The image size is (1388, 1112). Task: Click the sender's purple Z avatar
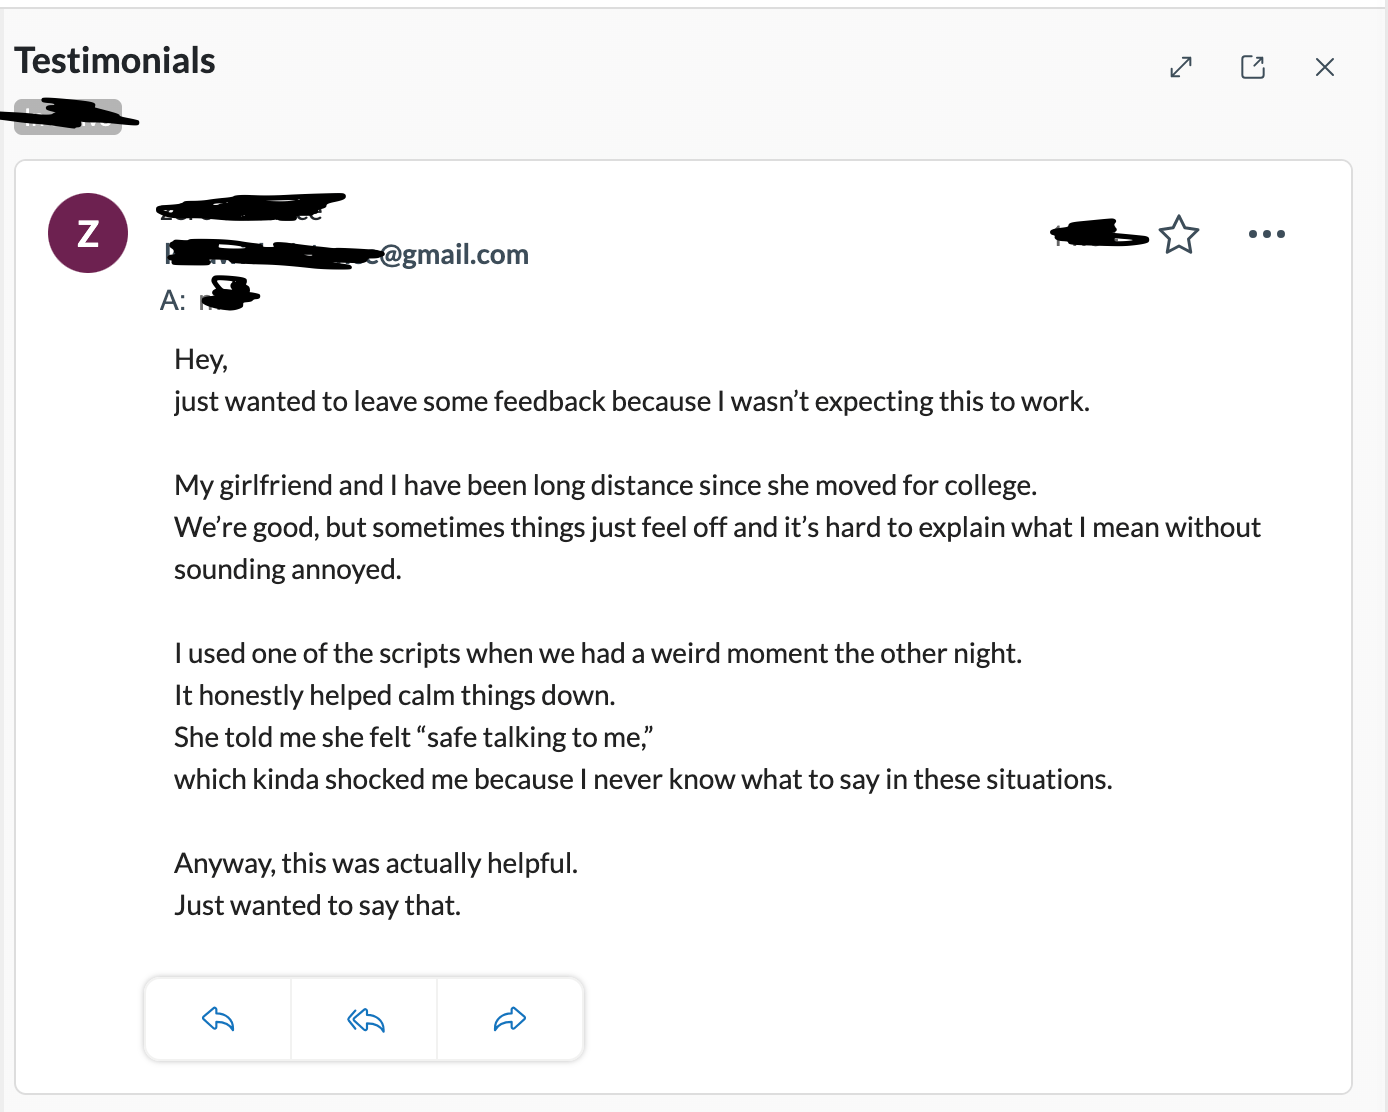pos(88,233)
